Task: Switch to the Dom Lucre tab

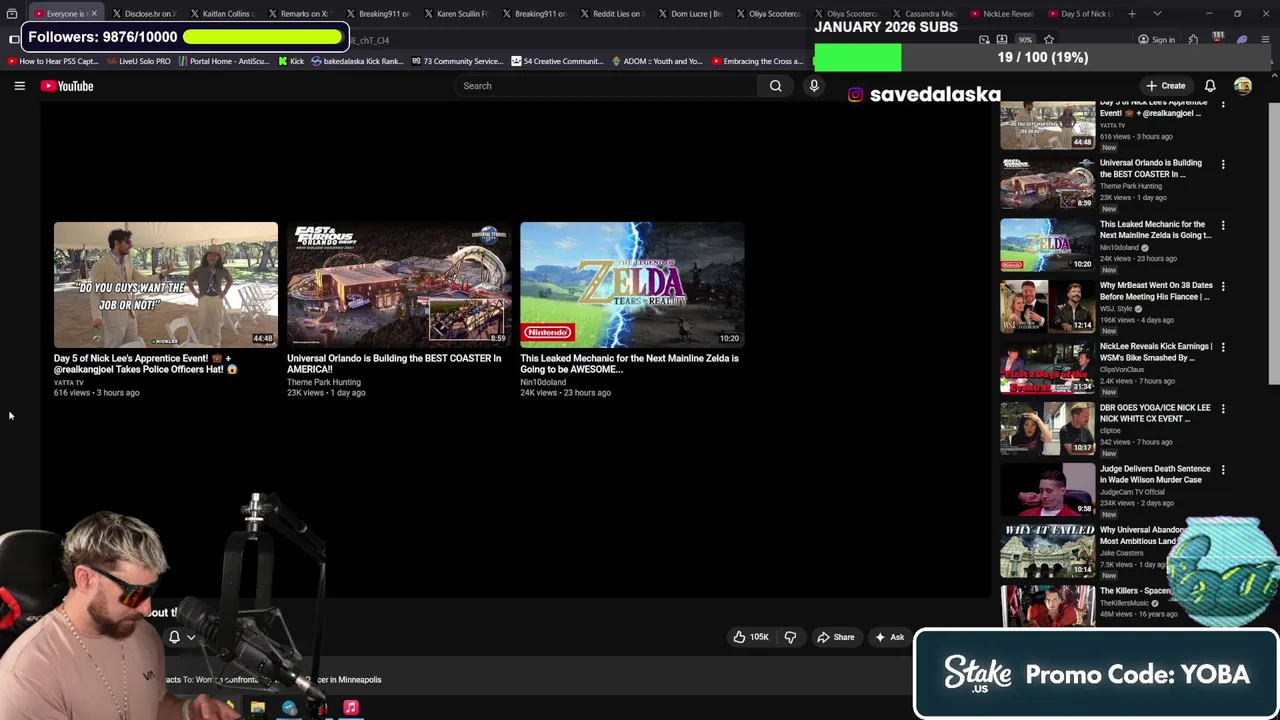Action: (692, 14)
